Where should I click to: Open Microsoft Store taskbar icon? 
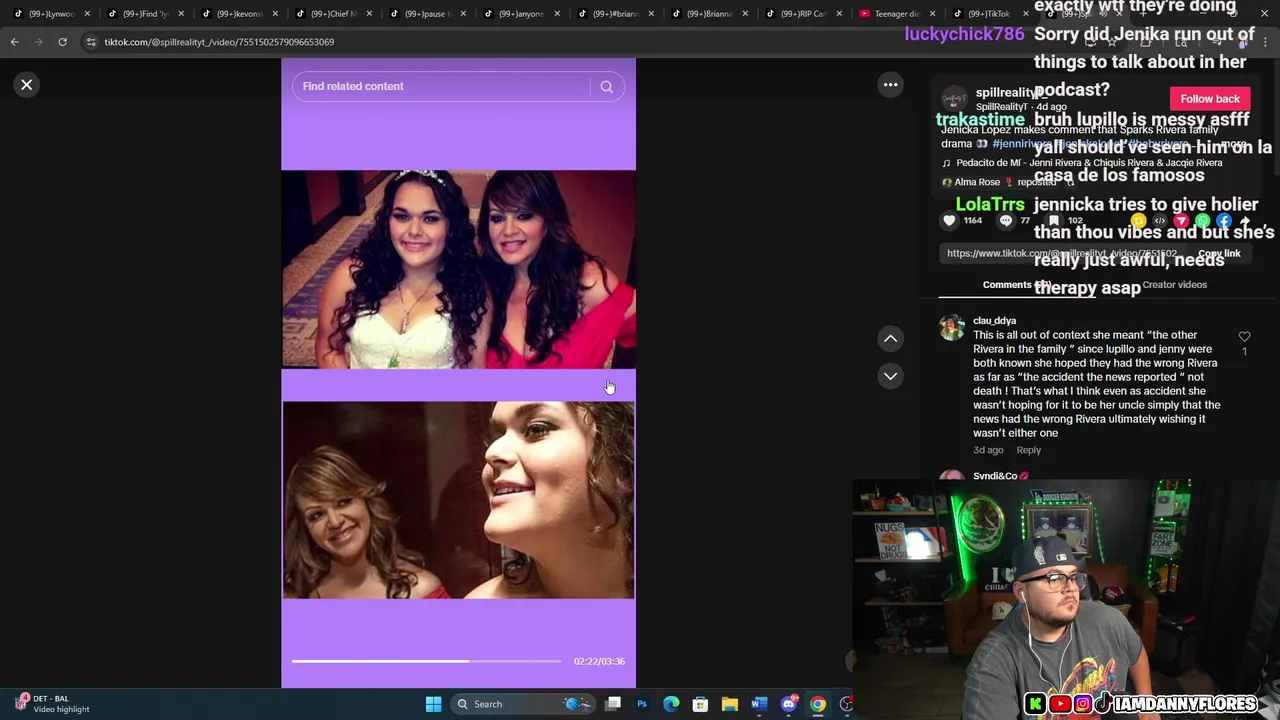pyautogui.click(x=700, y=704)
